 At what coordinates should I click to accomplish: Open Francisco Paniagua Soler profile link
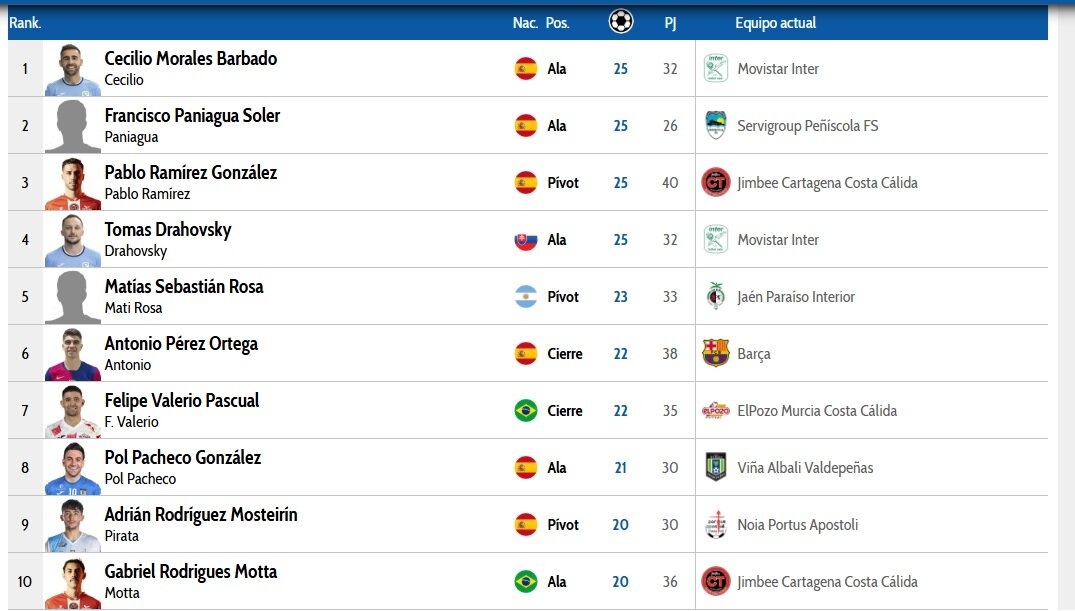192,116
